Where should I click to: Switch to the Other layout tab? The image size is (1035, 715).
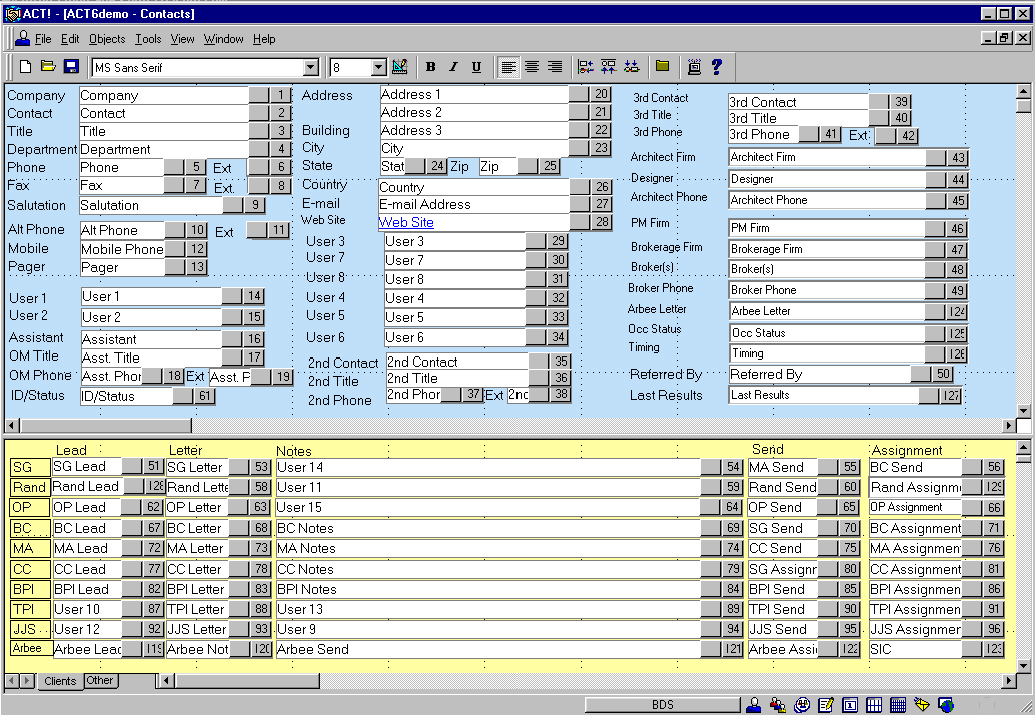[x=100, y=680]
